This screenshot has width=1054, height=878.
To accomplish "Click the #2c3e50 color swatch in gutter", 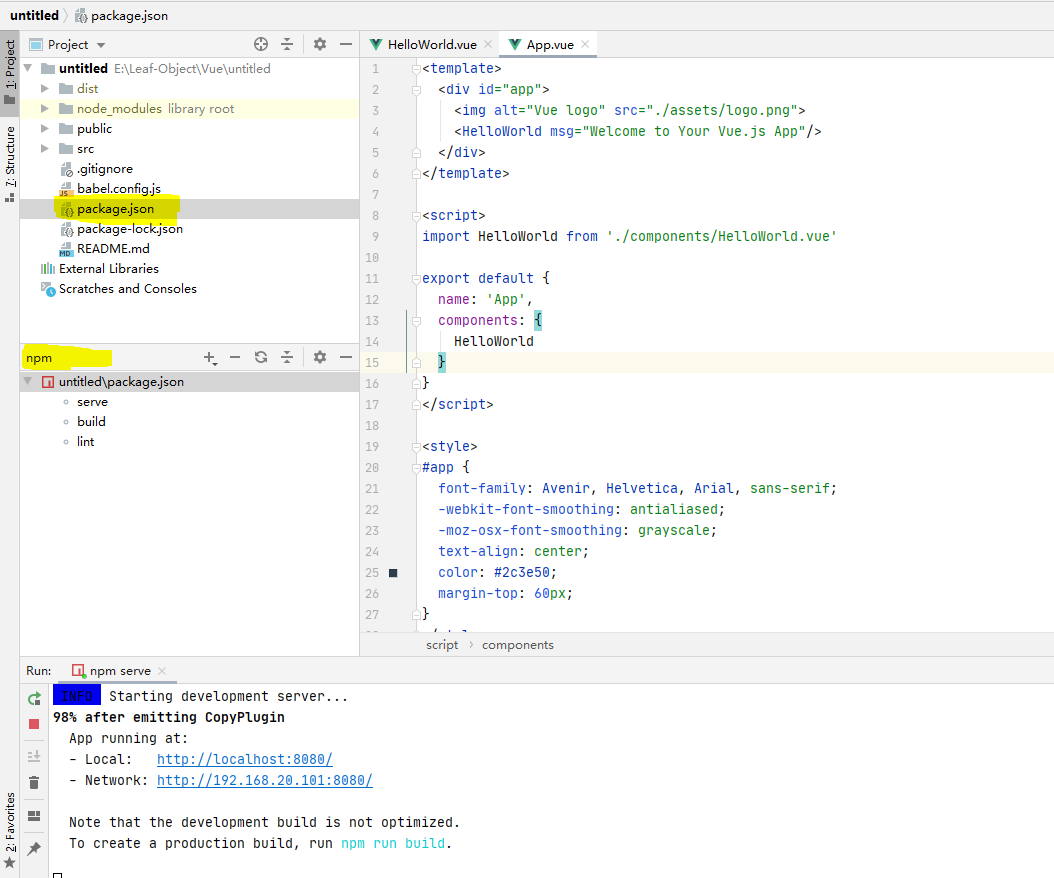I will pyautogui.click(x=393, y=573).
